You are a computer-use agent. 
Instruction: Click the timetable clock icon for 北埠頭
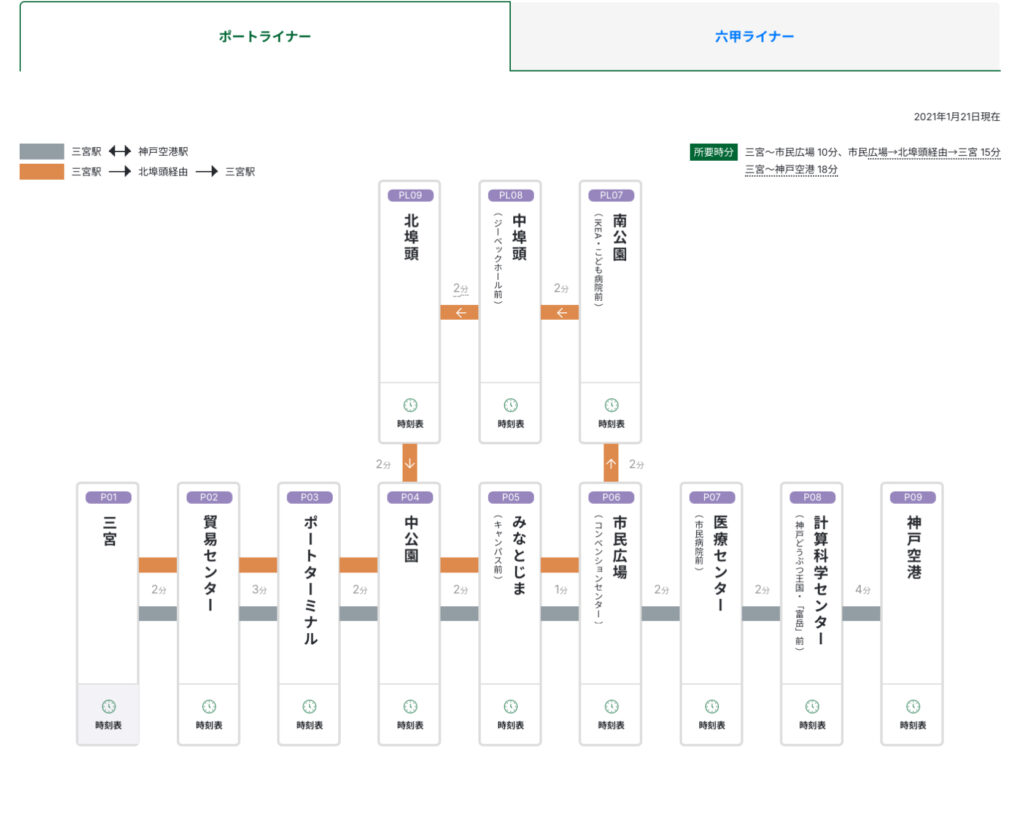410,405
